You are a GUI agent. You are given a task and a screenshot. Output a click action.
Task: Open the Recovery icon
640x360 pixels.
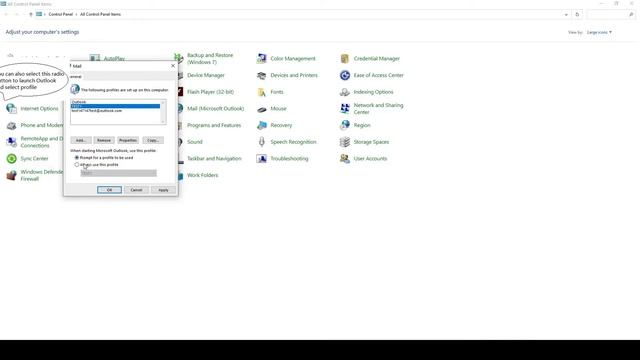click(x=262, y=125)
